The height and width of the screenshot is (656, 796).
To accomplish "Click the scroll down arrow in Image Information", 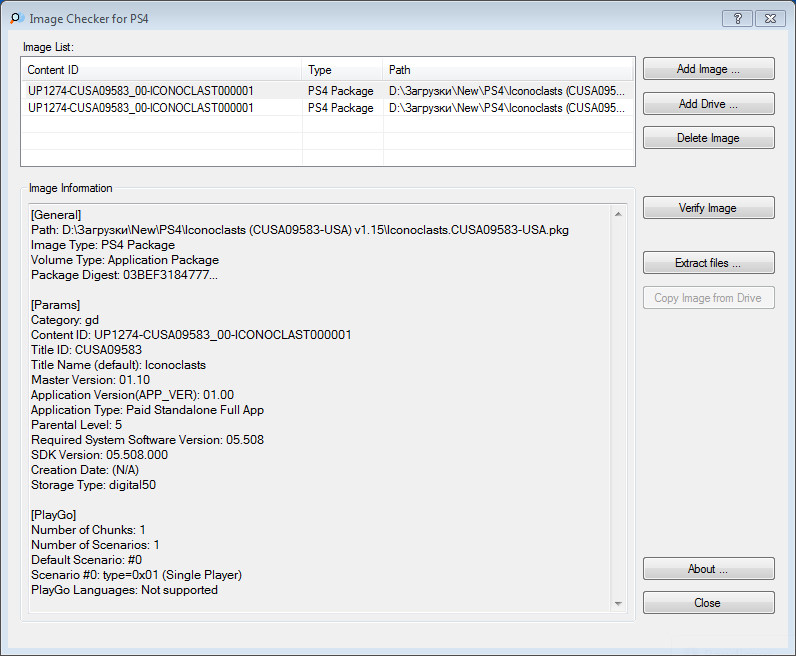I will [618, 604].
